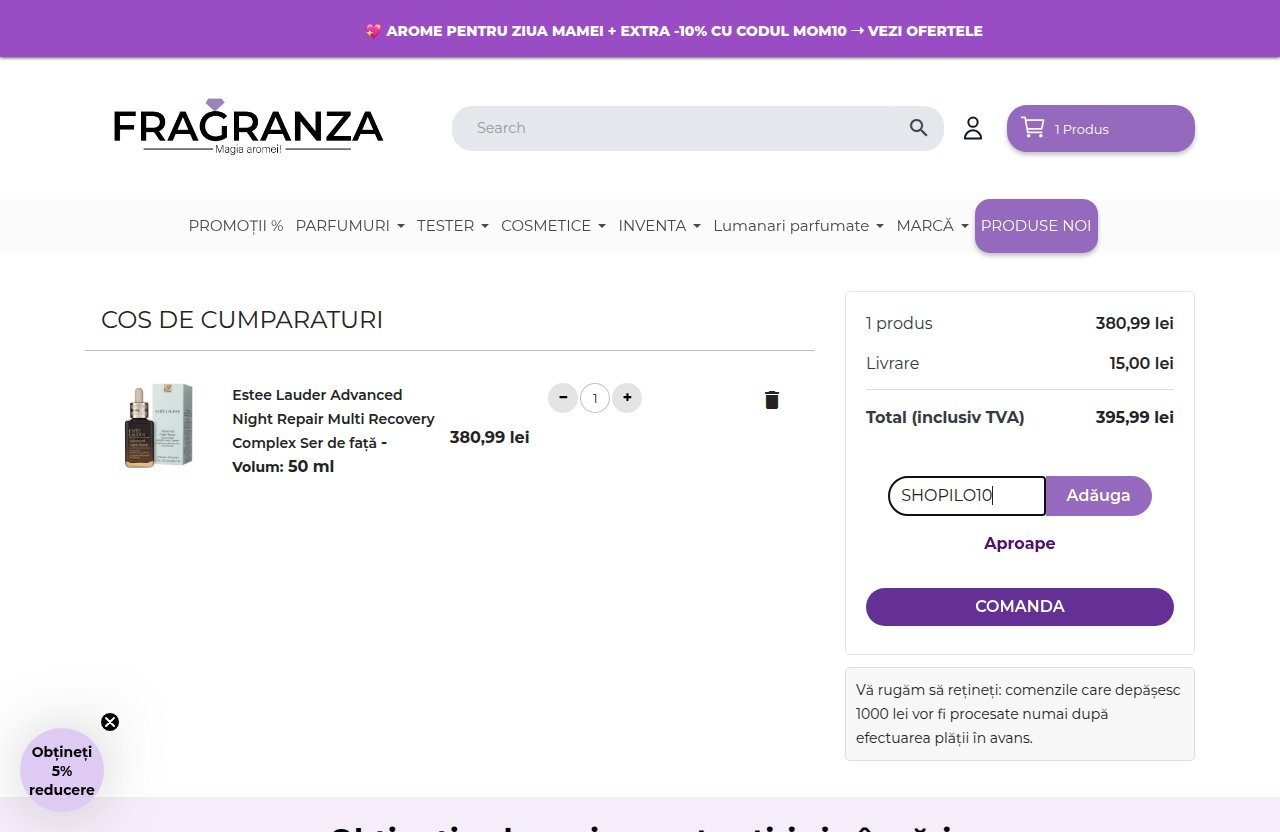
Task: Click the Fragranza logo
Action: pos(248,126)
